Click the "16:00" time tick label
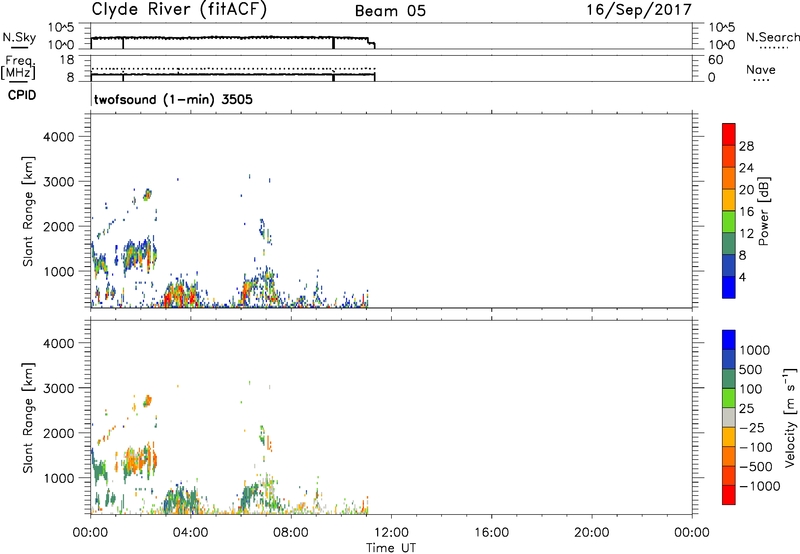 coord(491,533)
